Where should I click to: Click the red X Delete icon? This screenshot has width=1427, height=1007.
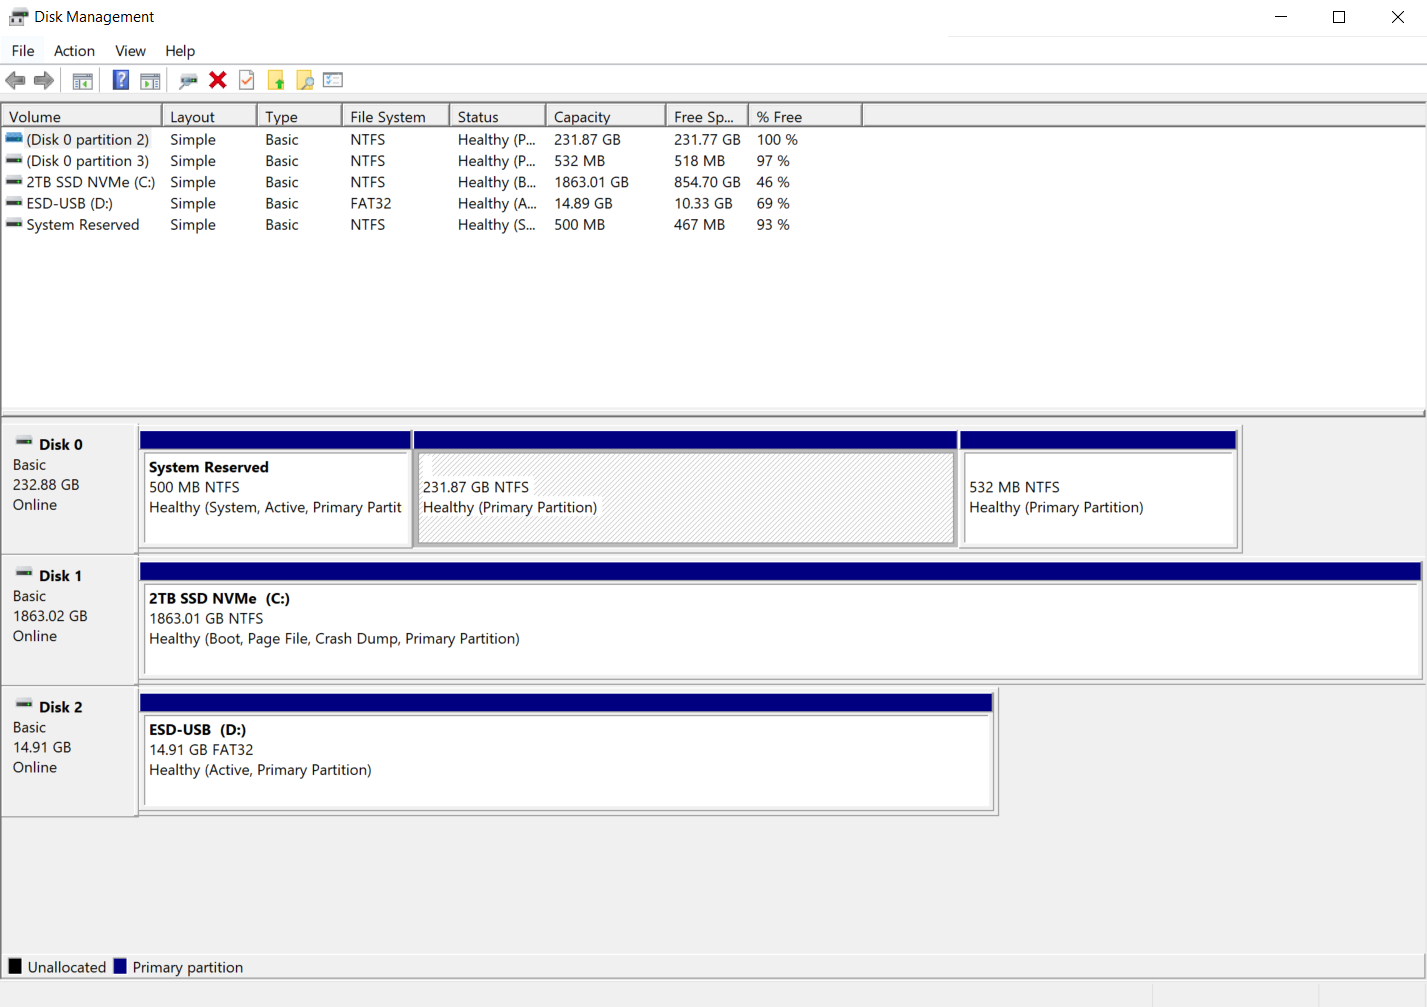pos(218,80)
